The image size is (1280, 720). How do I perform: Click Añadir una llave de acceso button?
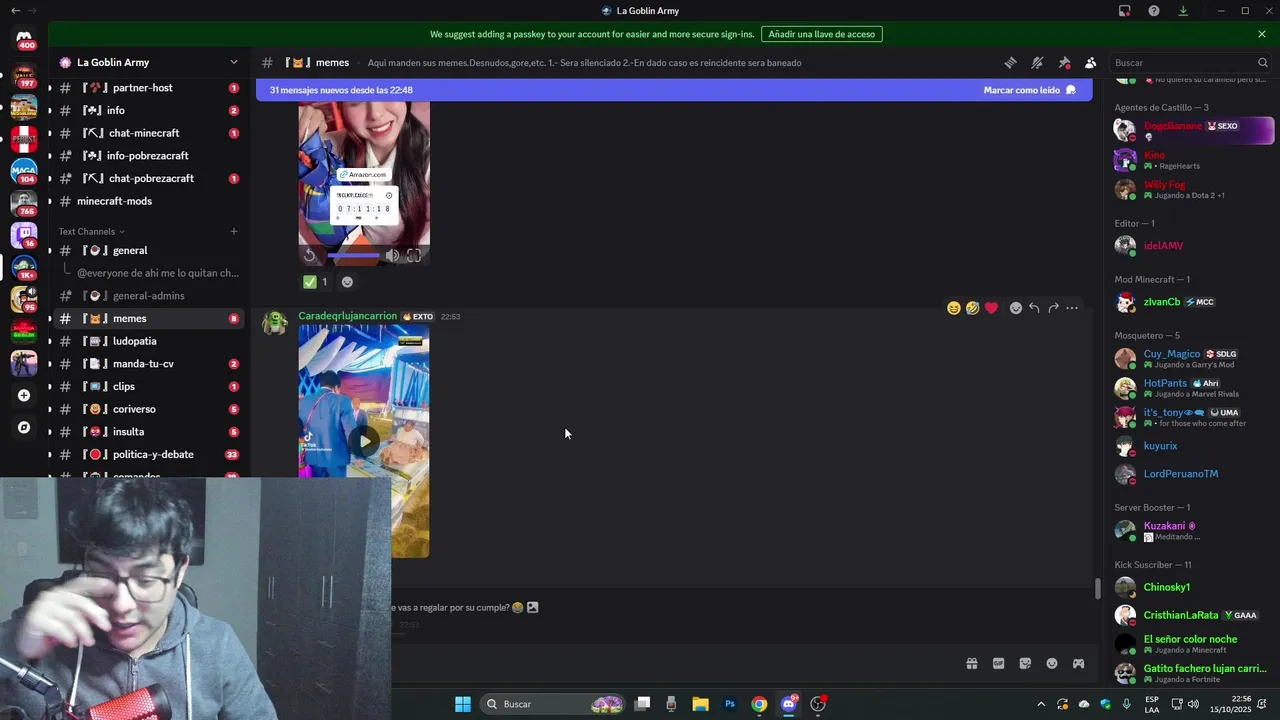point(821,34)
